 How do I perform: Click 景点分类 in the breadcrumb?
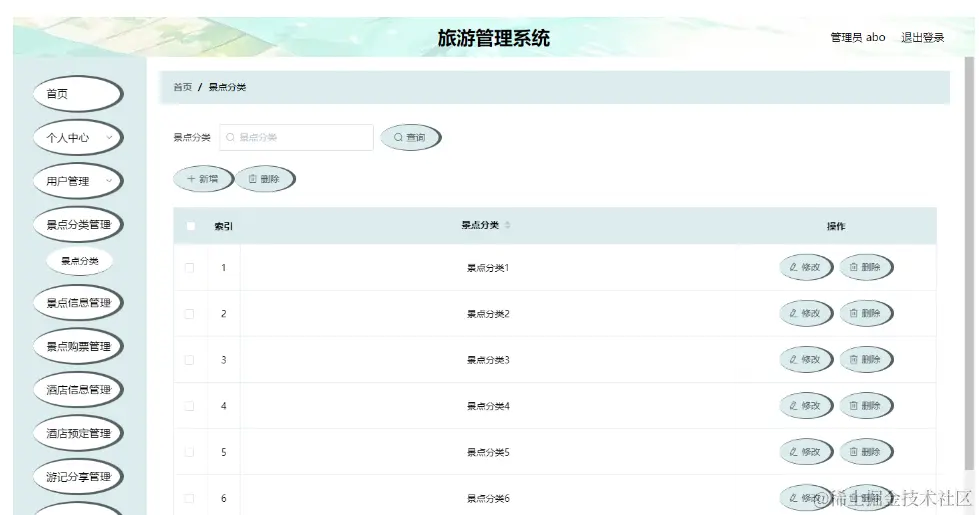[227, 87]
